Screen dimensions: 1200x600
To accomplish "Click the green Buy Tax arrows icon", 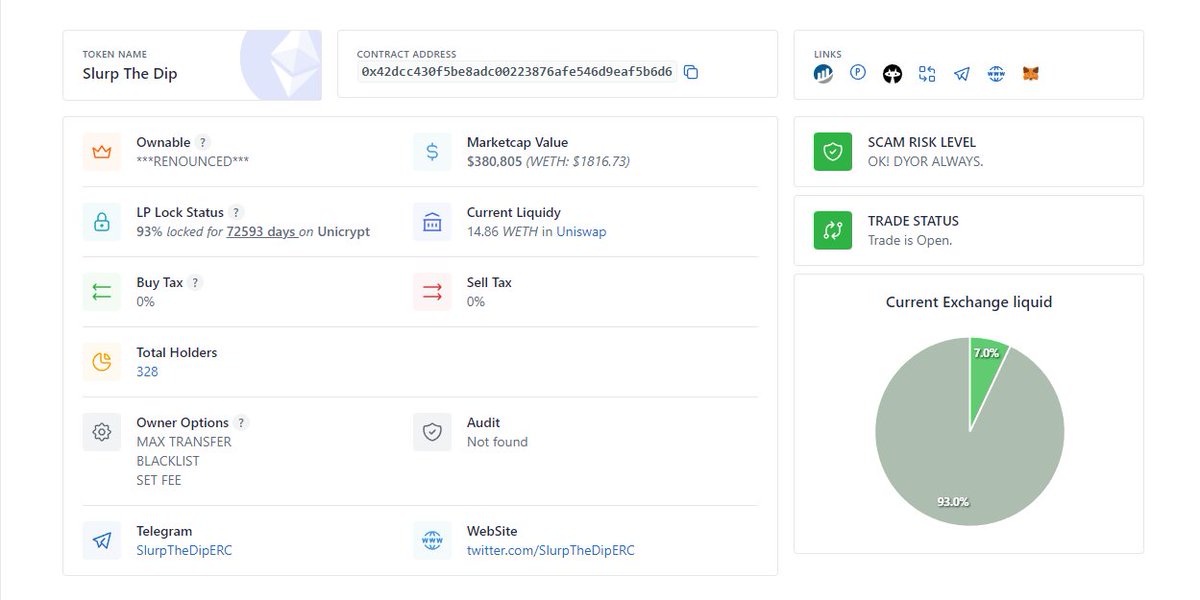I will [x=101, y=292].
